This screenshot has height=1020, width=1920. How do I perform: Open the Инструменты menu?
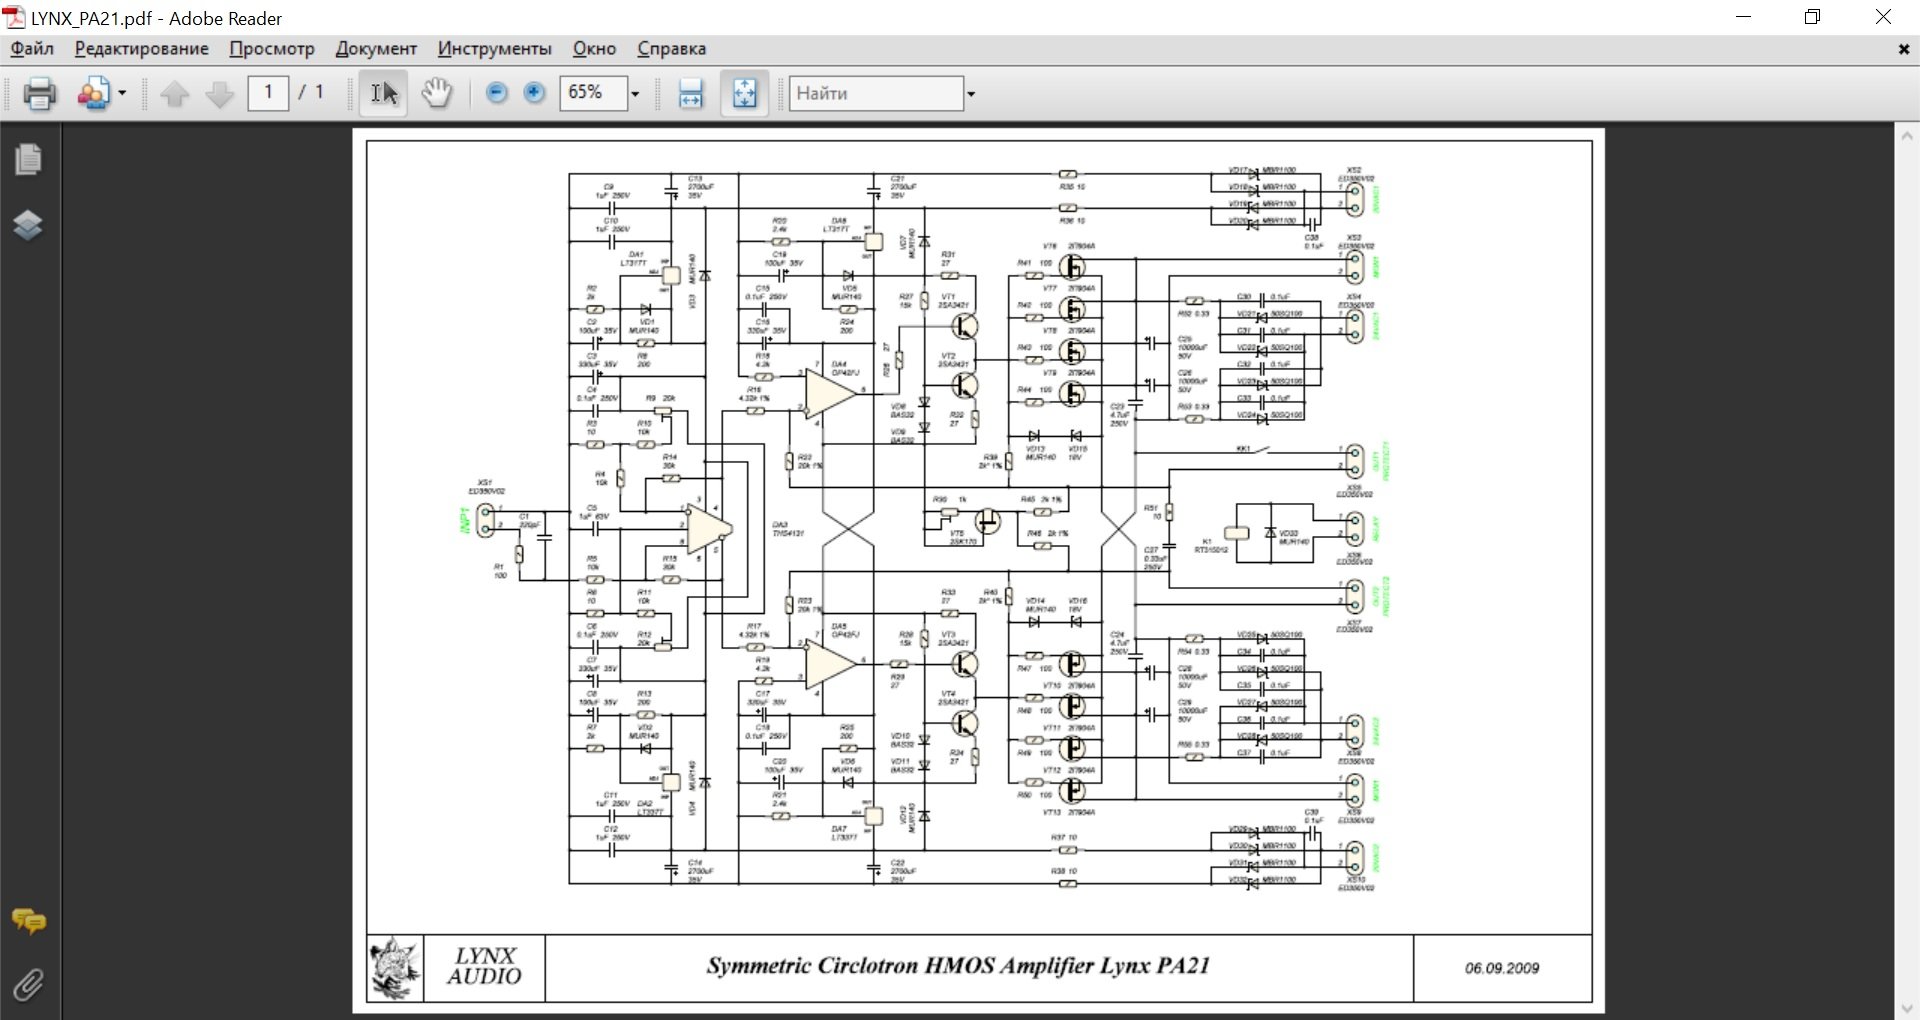(x=494, y=49)
